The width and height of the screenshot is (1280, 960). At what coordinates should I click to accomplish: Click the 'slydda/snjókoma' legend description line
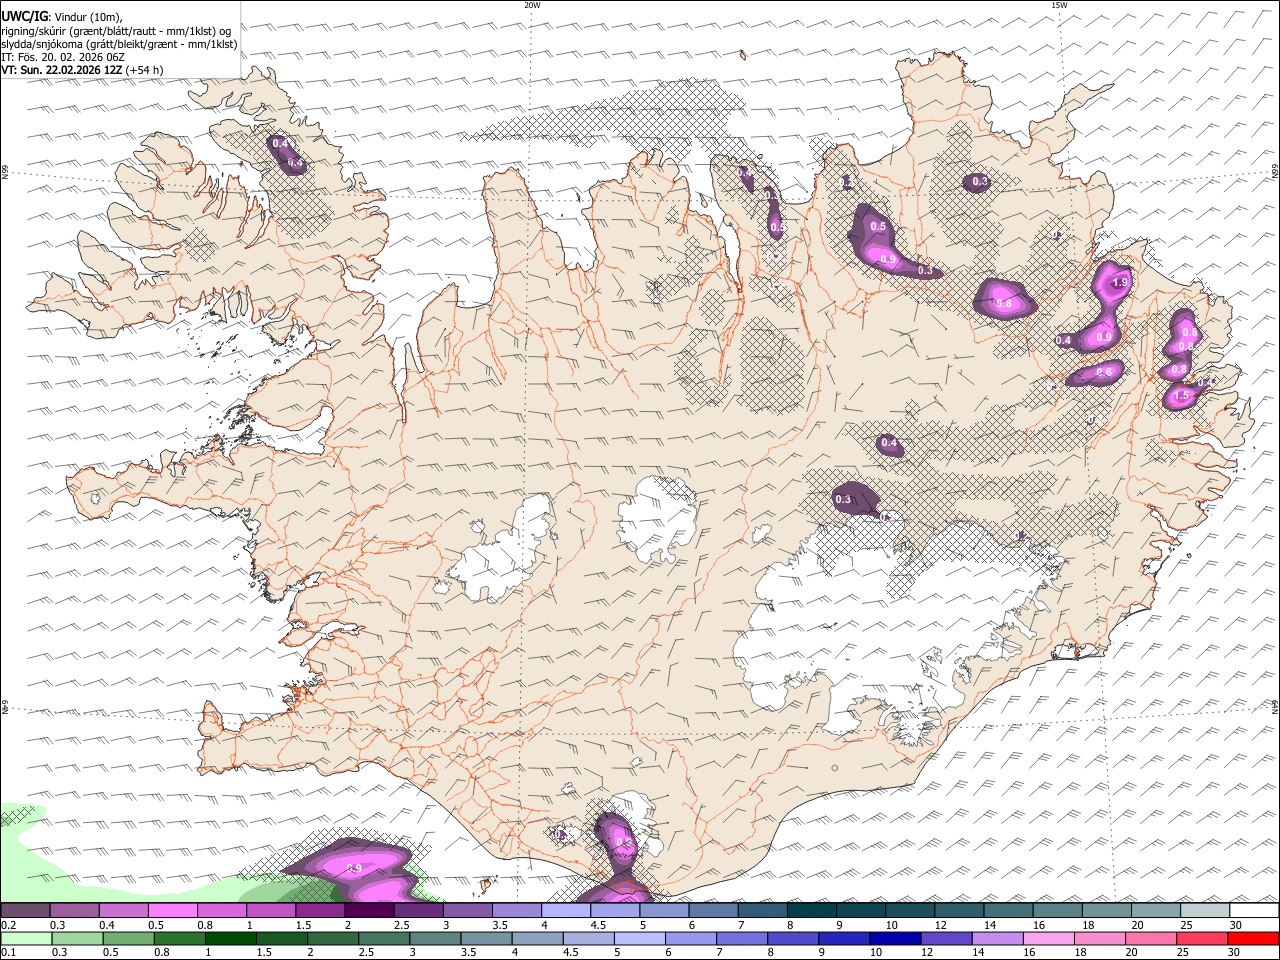pos(119,44)
